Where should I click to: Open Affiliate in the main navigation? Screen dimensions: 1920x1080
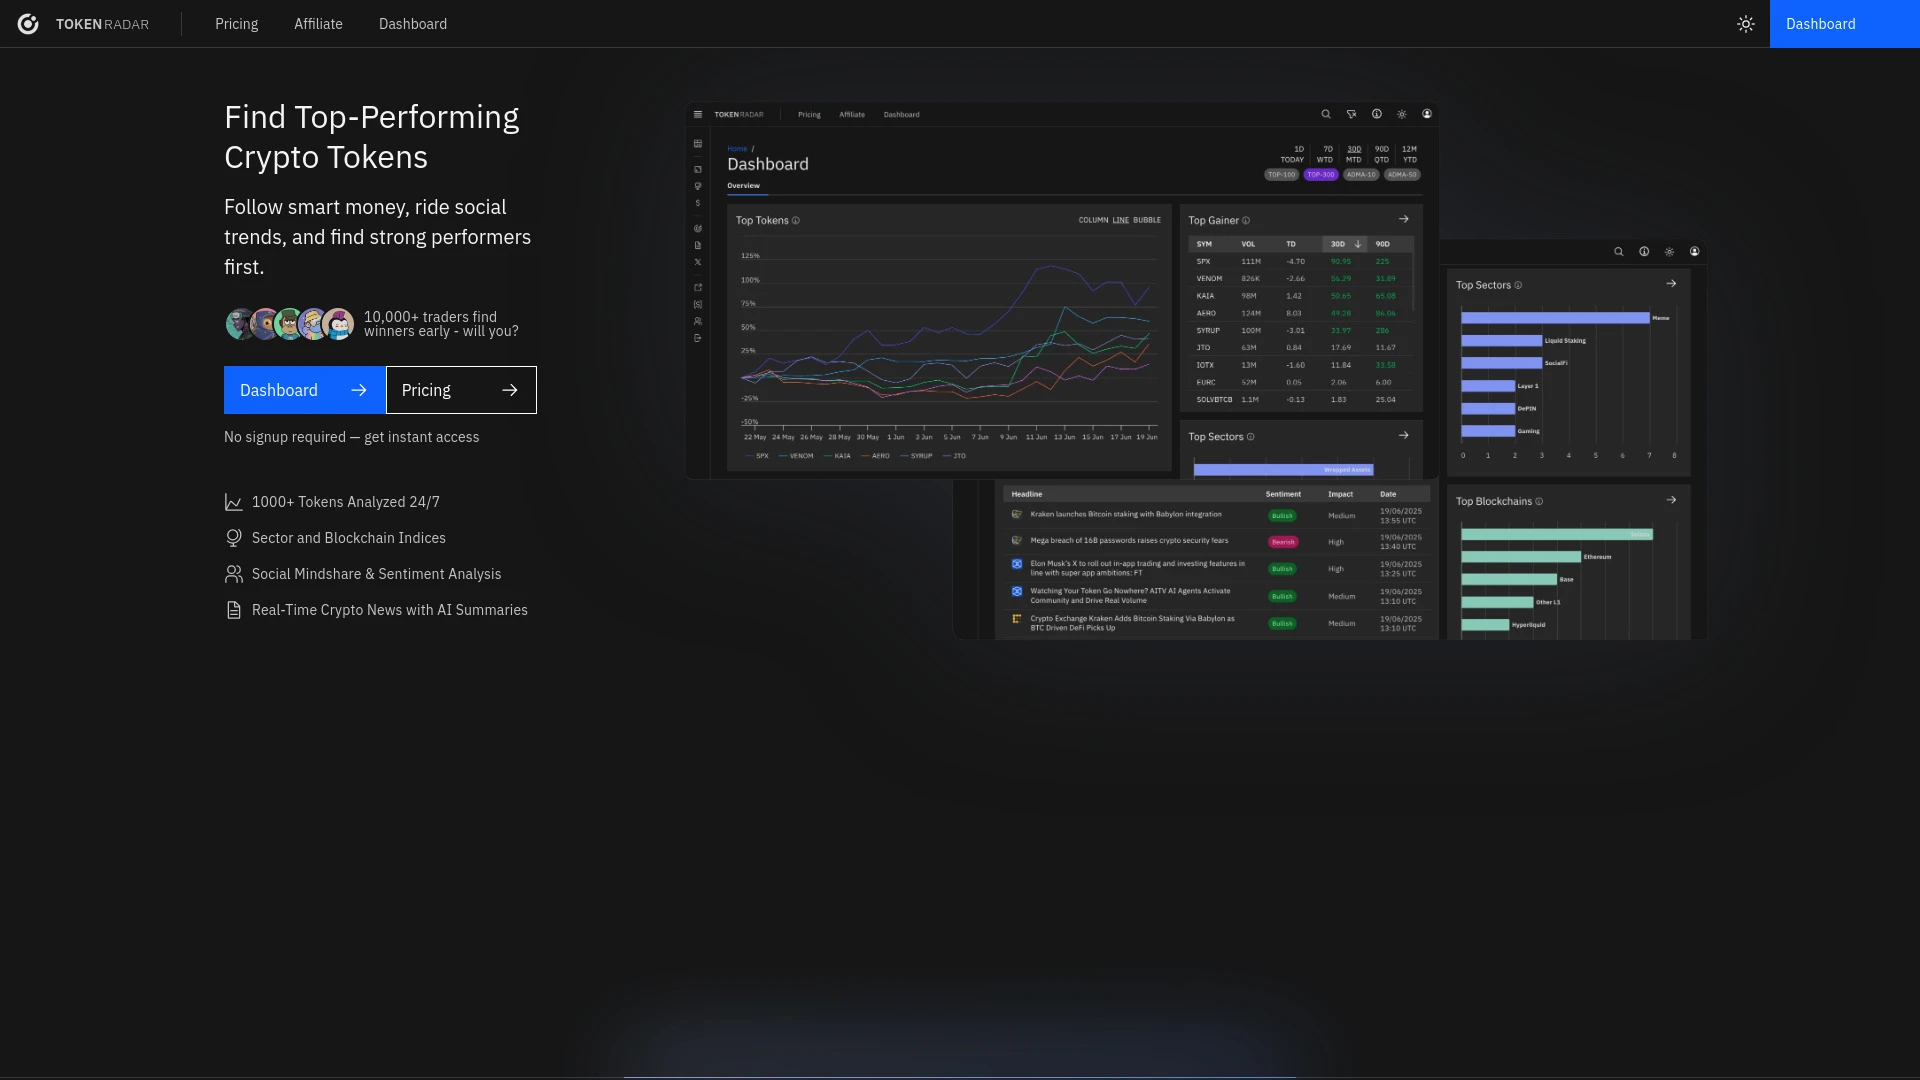(318, 24)
